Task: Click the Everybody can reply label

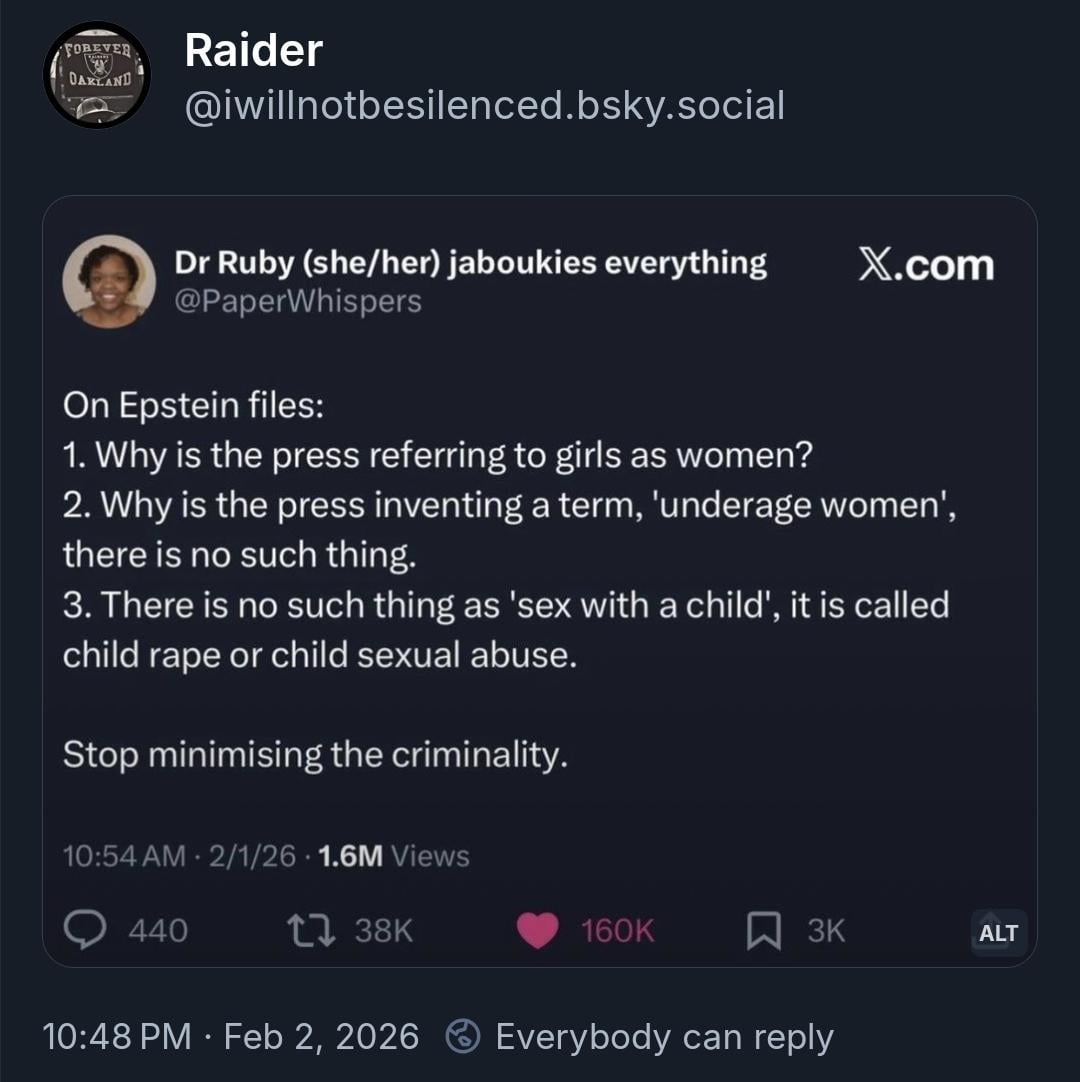Action: (664, 1037)
